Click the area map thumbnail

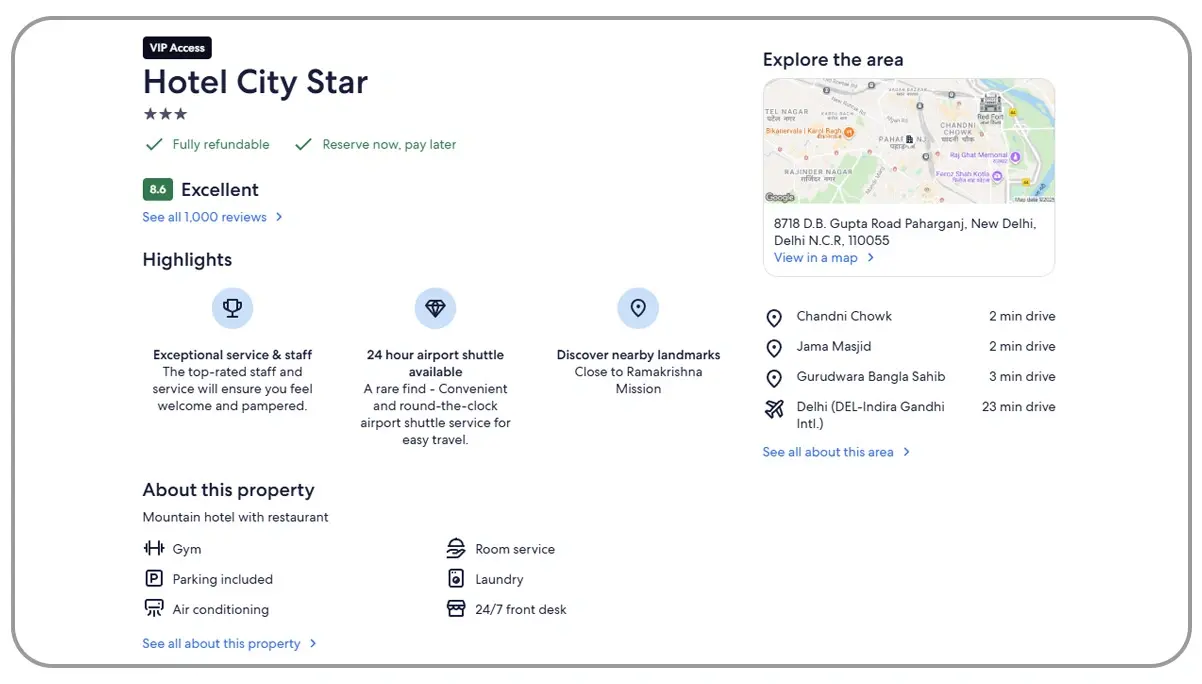pyautogui.click(x=908, y=140)
